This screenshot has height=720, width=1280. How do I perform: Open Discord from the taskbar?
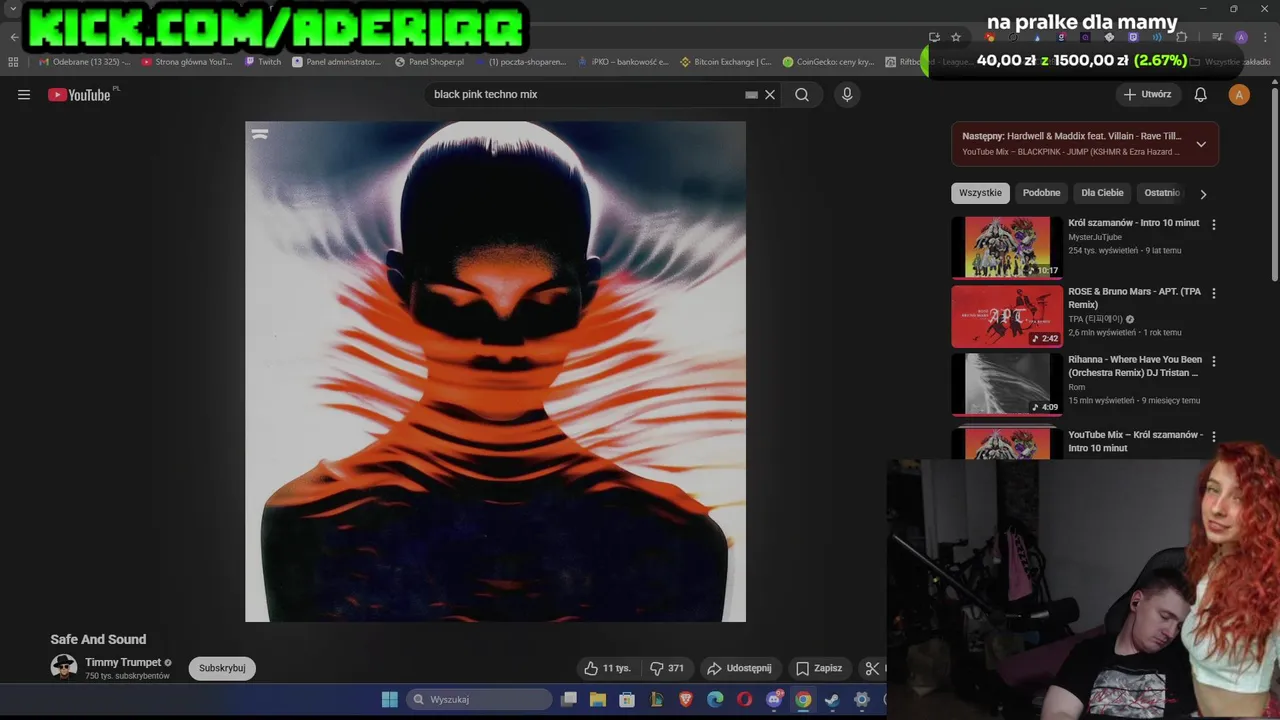[774, 699]
